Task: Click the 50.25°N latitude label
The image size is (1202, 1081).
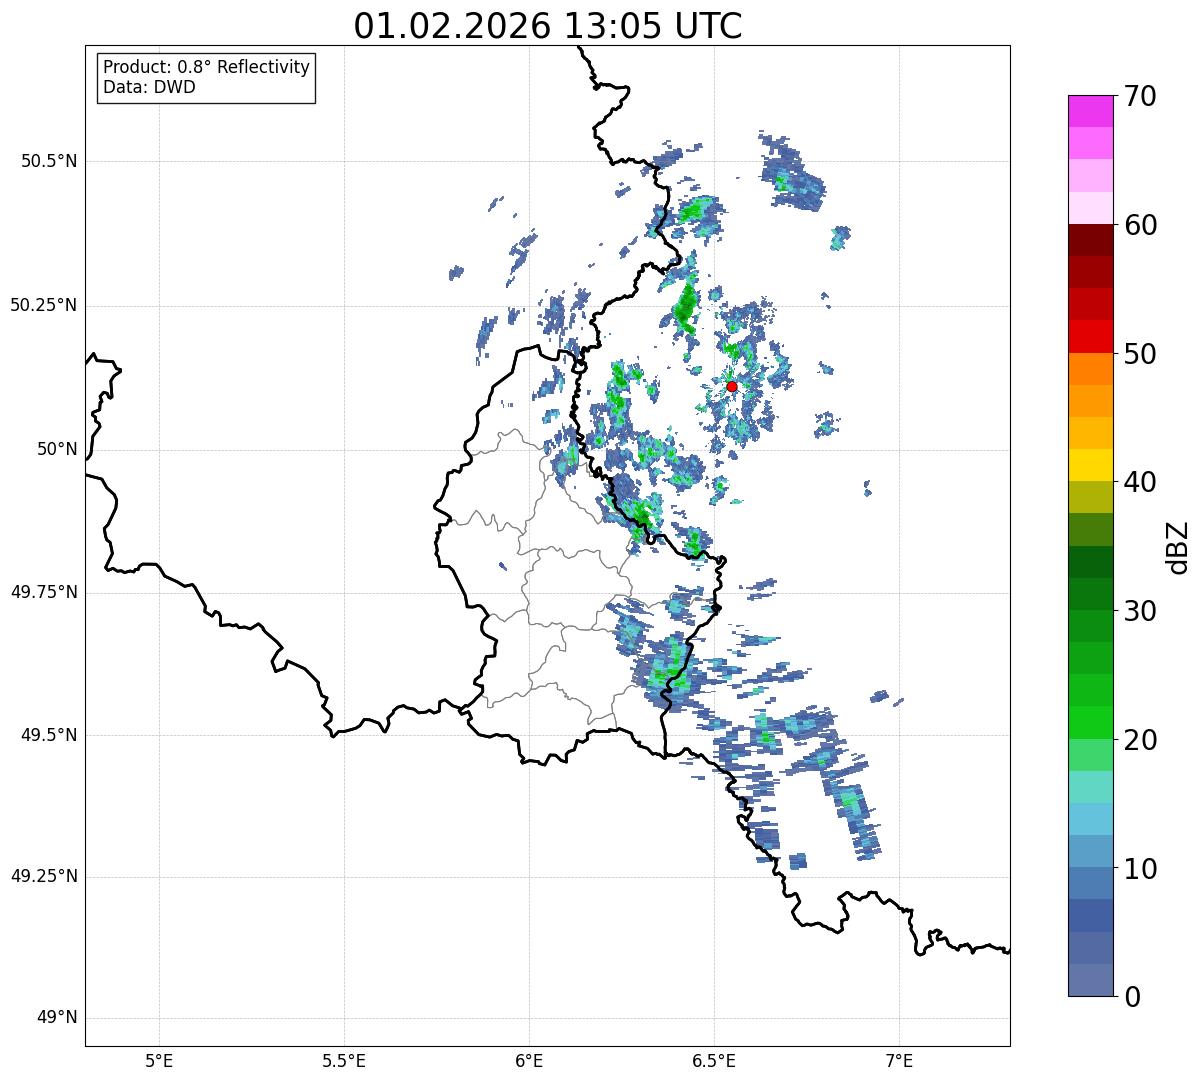Action: point(44,305)
